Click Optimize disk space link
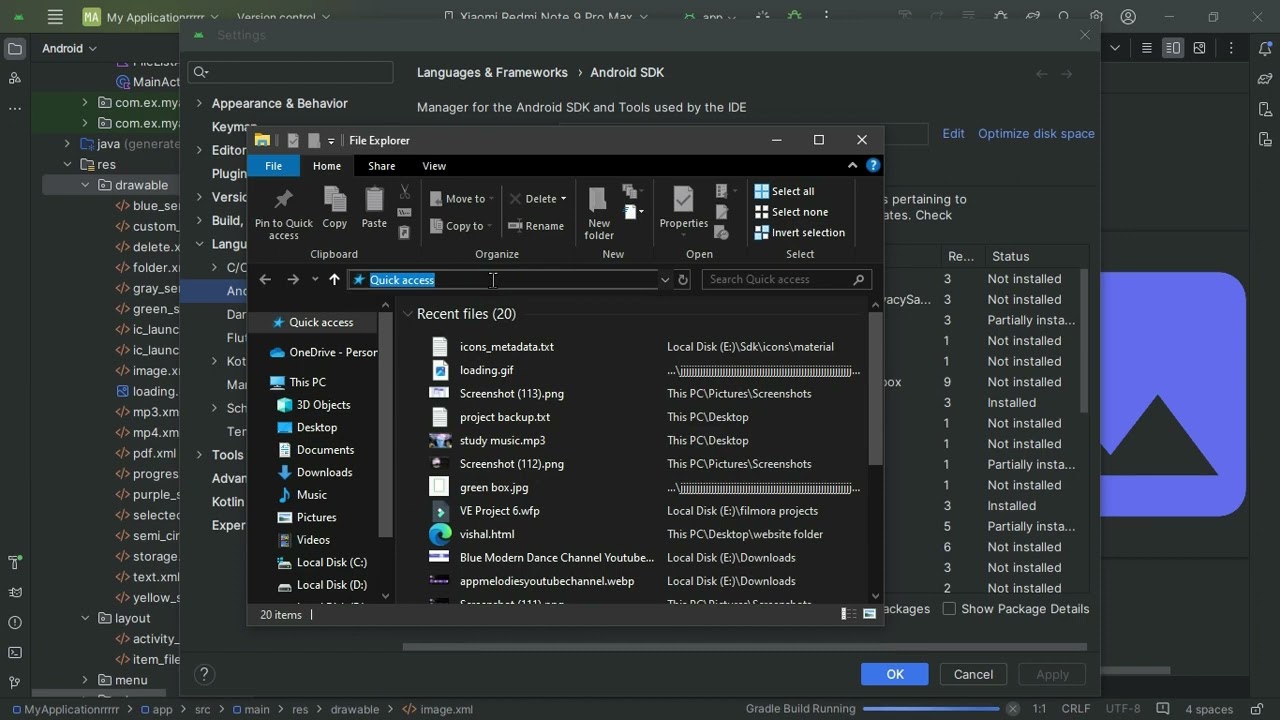Viewport: 1280px width, 720px height. click(1036, 134)
